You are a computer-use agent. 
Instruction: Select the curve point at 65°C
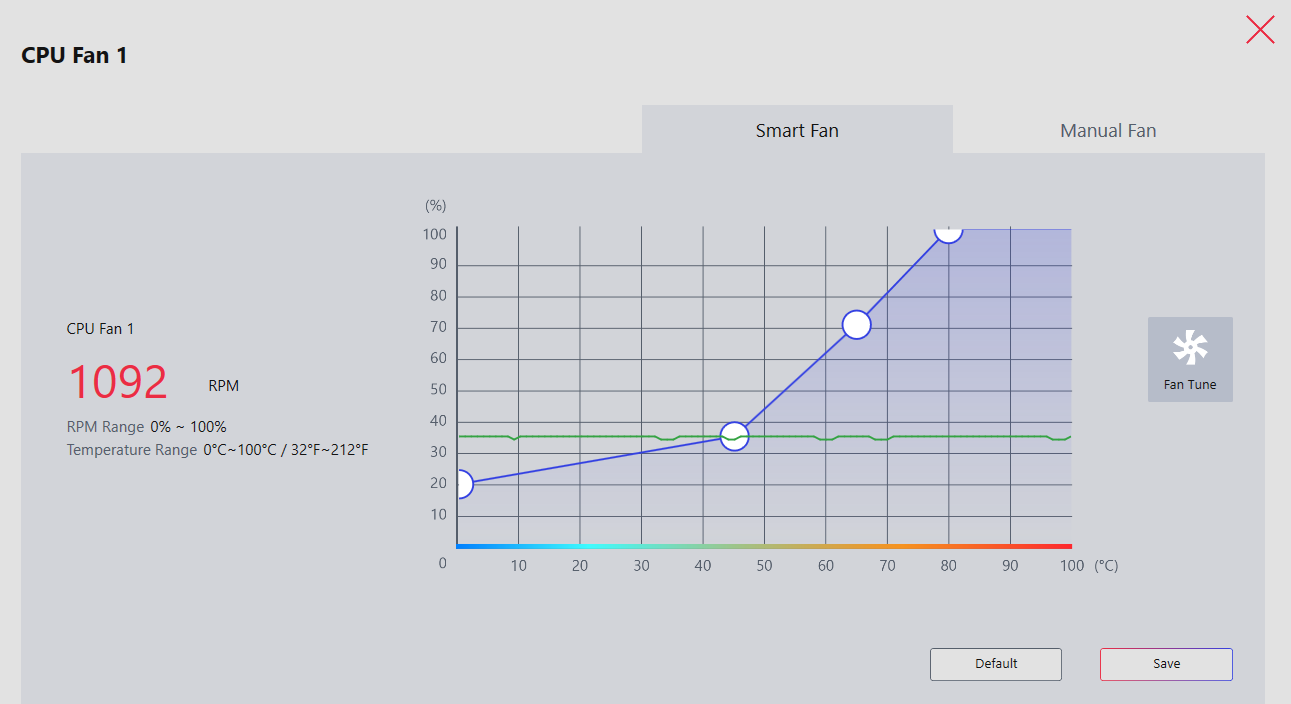(x=856, y=325)
